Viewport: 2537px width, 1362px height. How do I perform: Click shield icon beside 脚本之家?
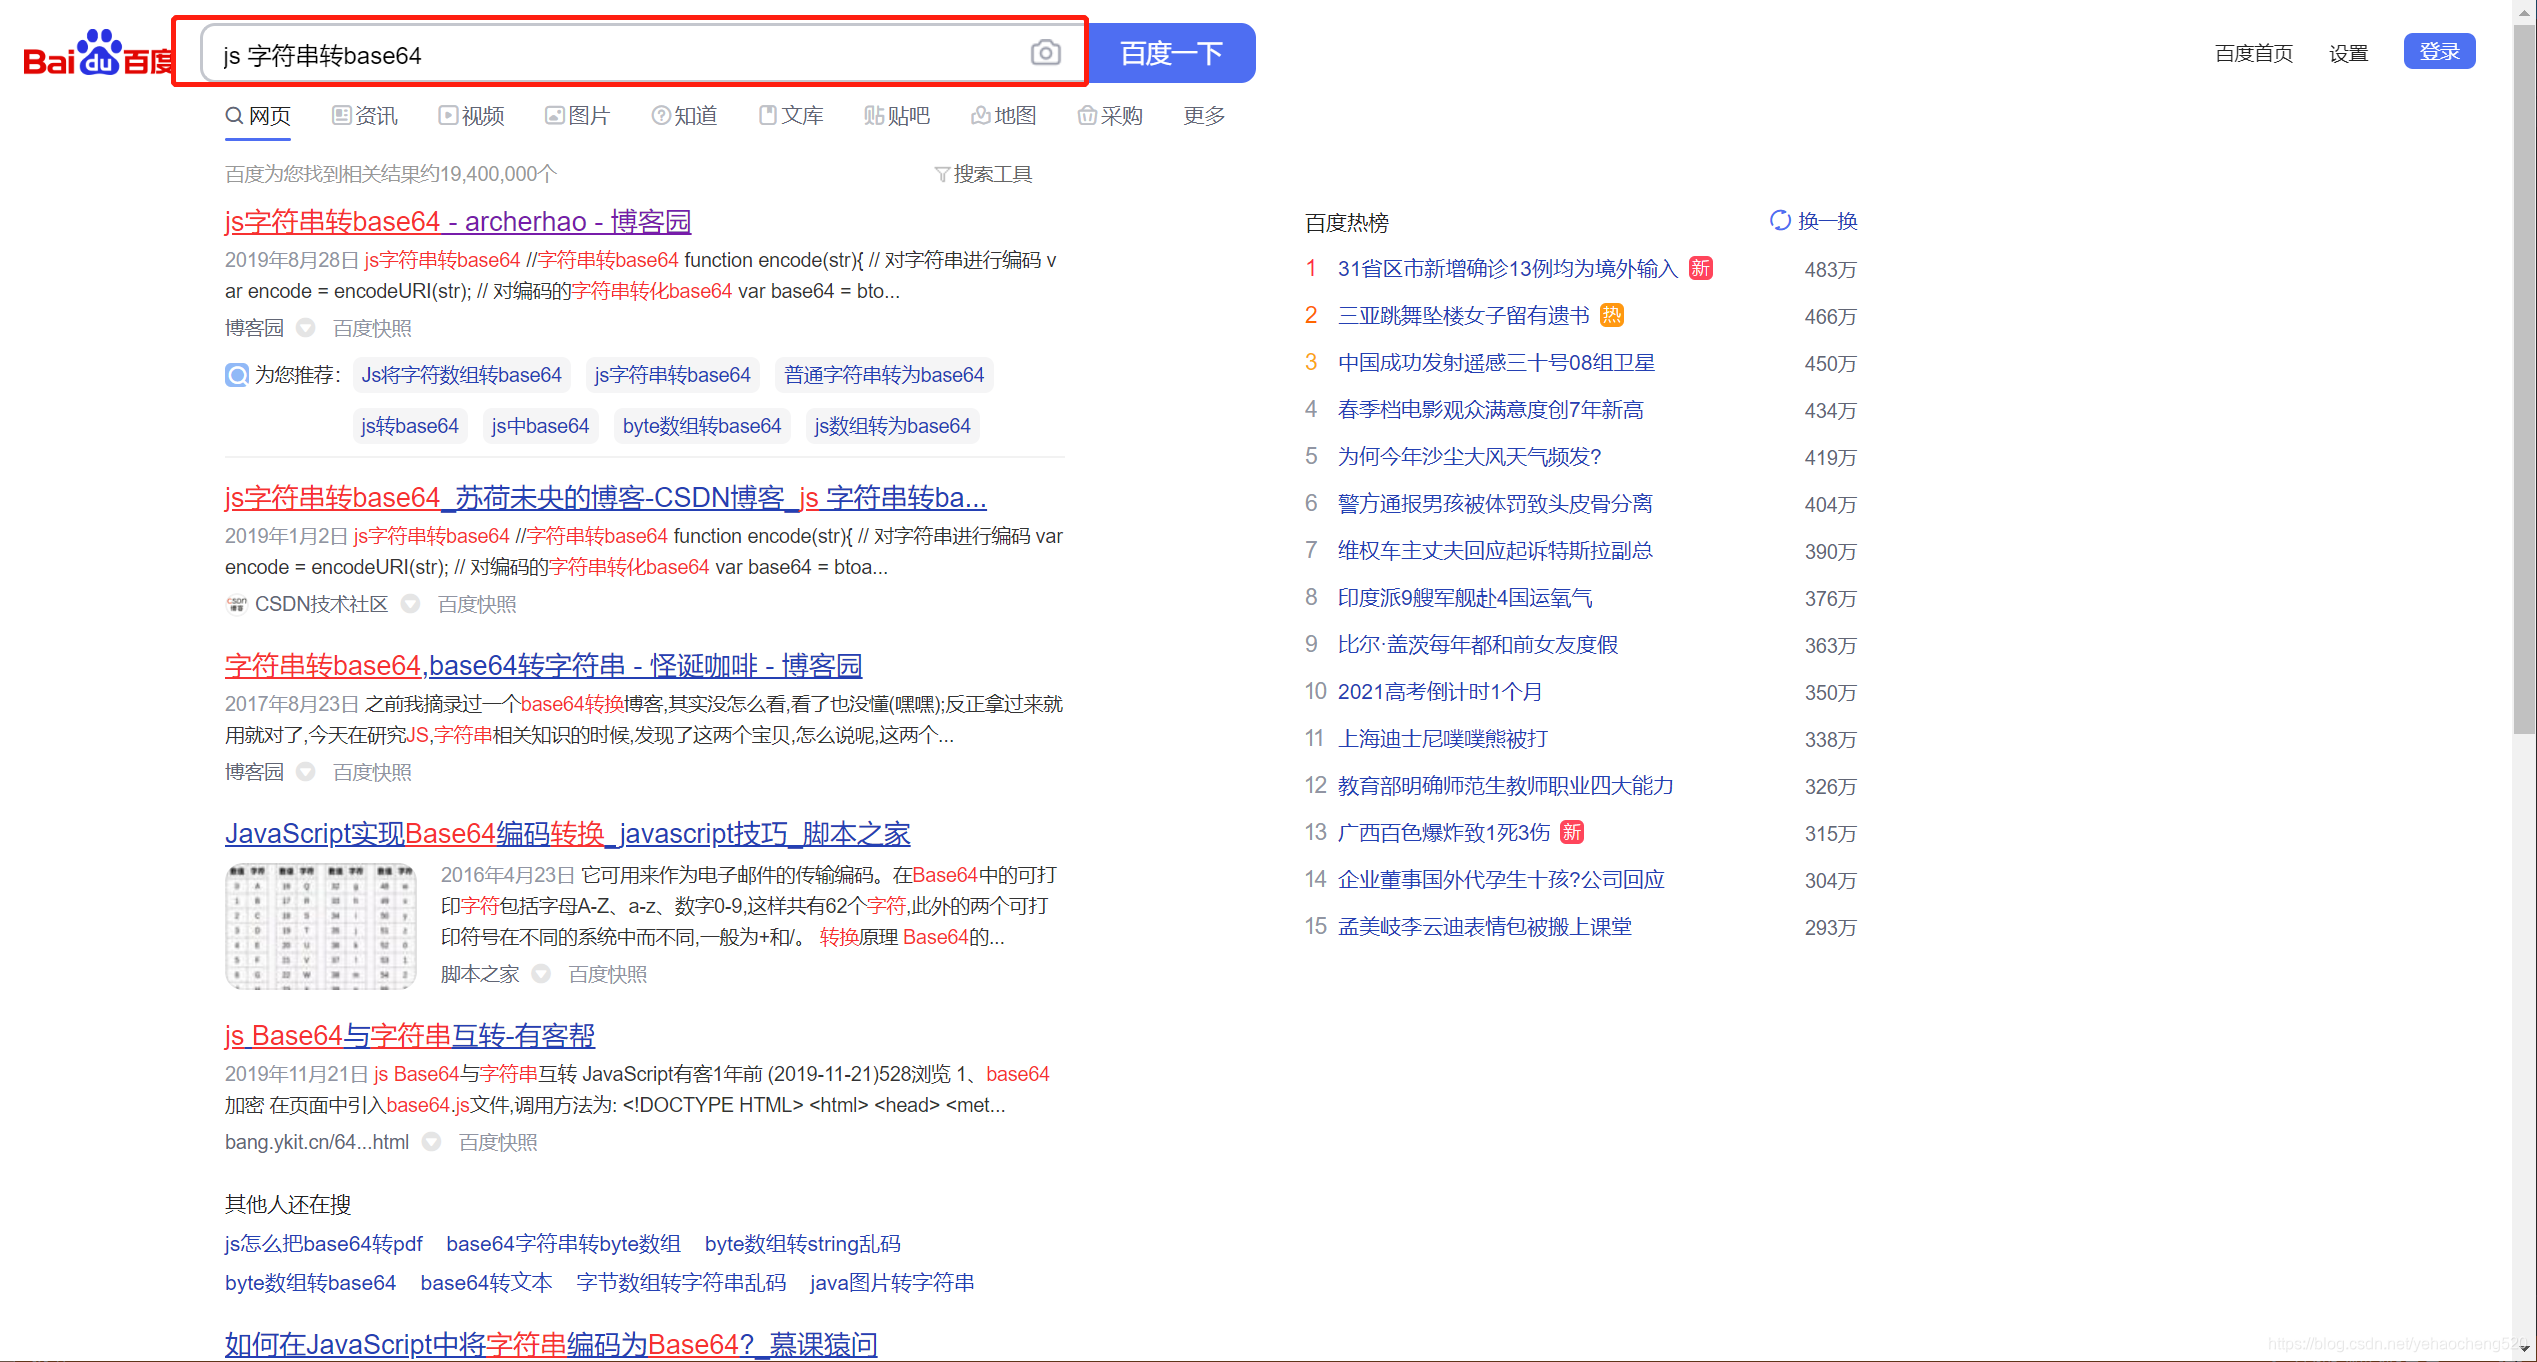click(x=541, y=974)
